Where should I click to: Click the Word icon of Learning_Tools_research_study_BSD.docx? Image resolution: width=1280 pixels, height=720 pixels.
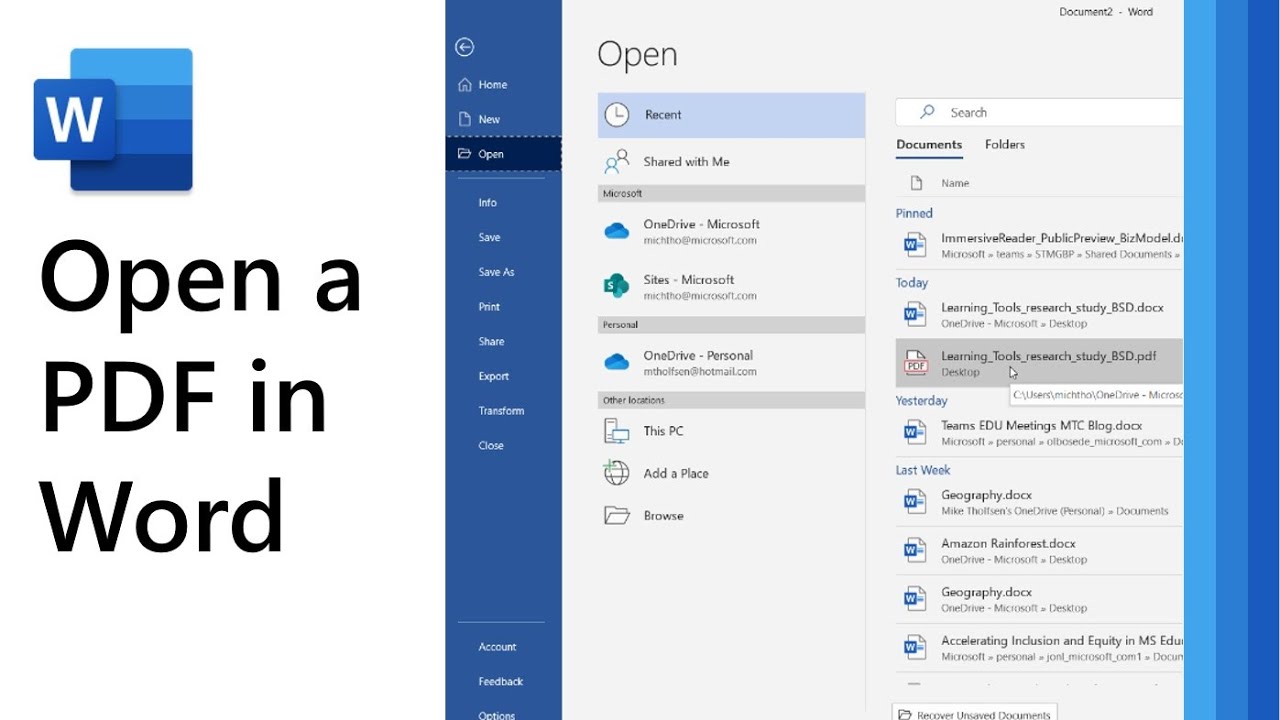(915, 315)
